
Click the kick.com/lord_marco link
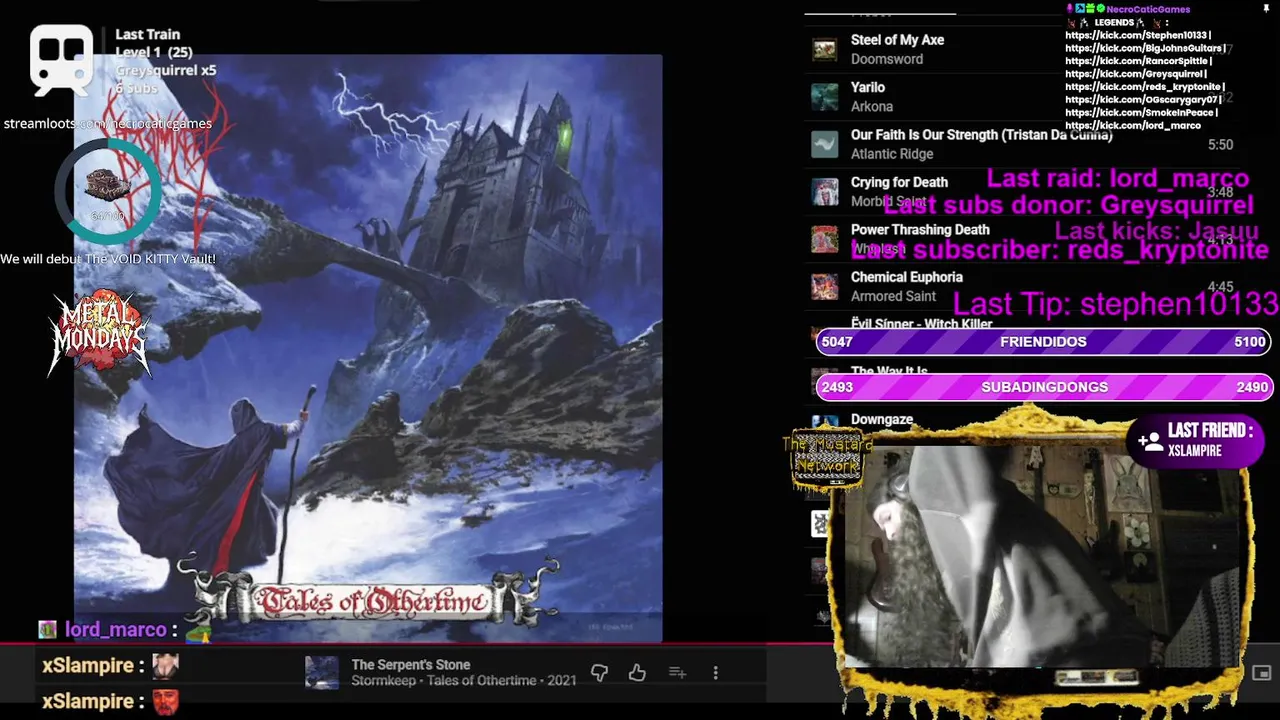click(x=1132, y=125)
